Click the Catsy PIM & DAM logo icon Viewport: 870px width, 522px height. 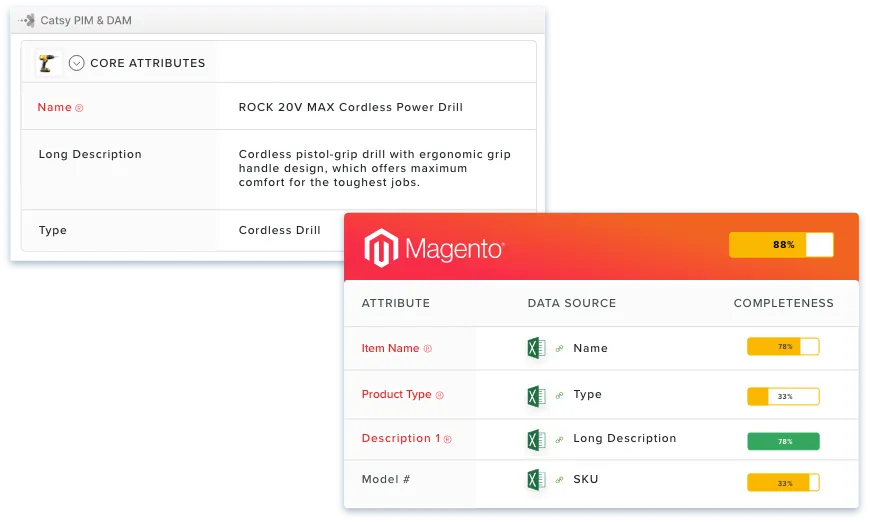pyautogui.click(x=27, y=21)
